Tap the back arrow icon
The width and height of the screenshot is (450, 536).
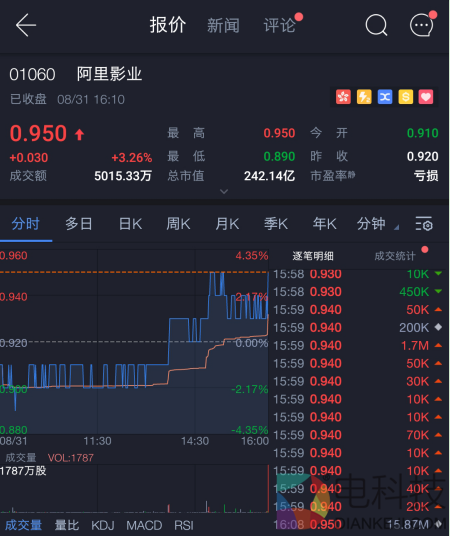click(26, 25)
